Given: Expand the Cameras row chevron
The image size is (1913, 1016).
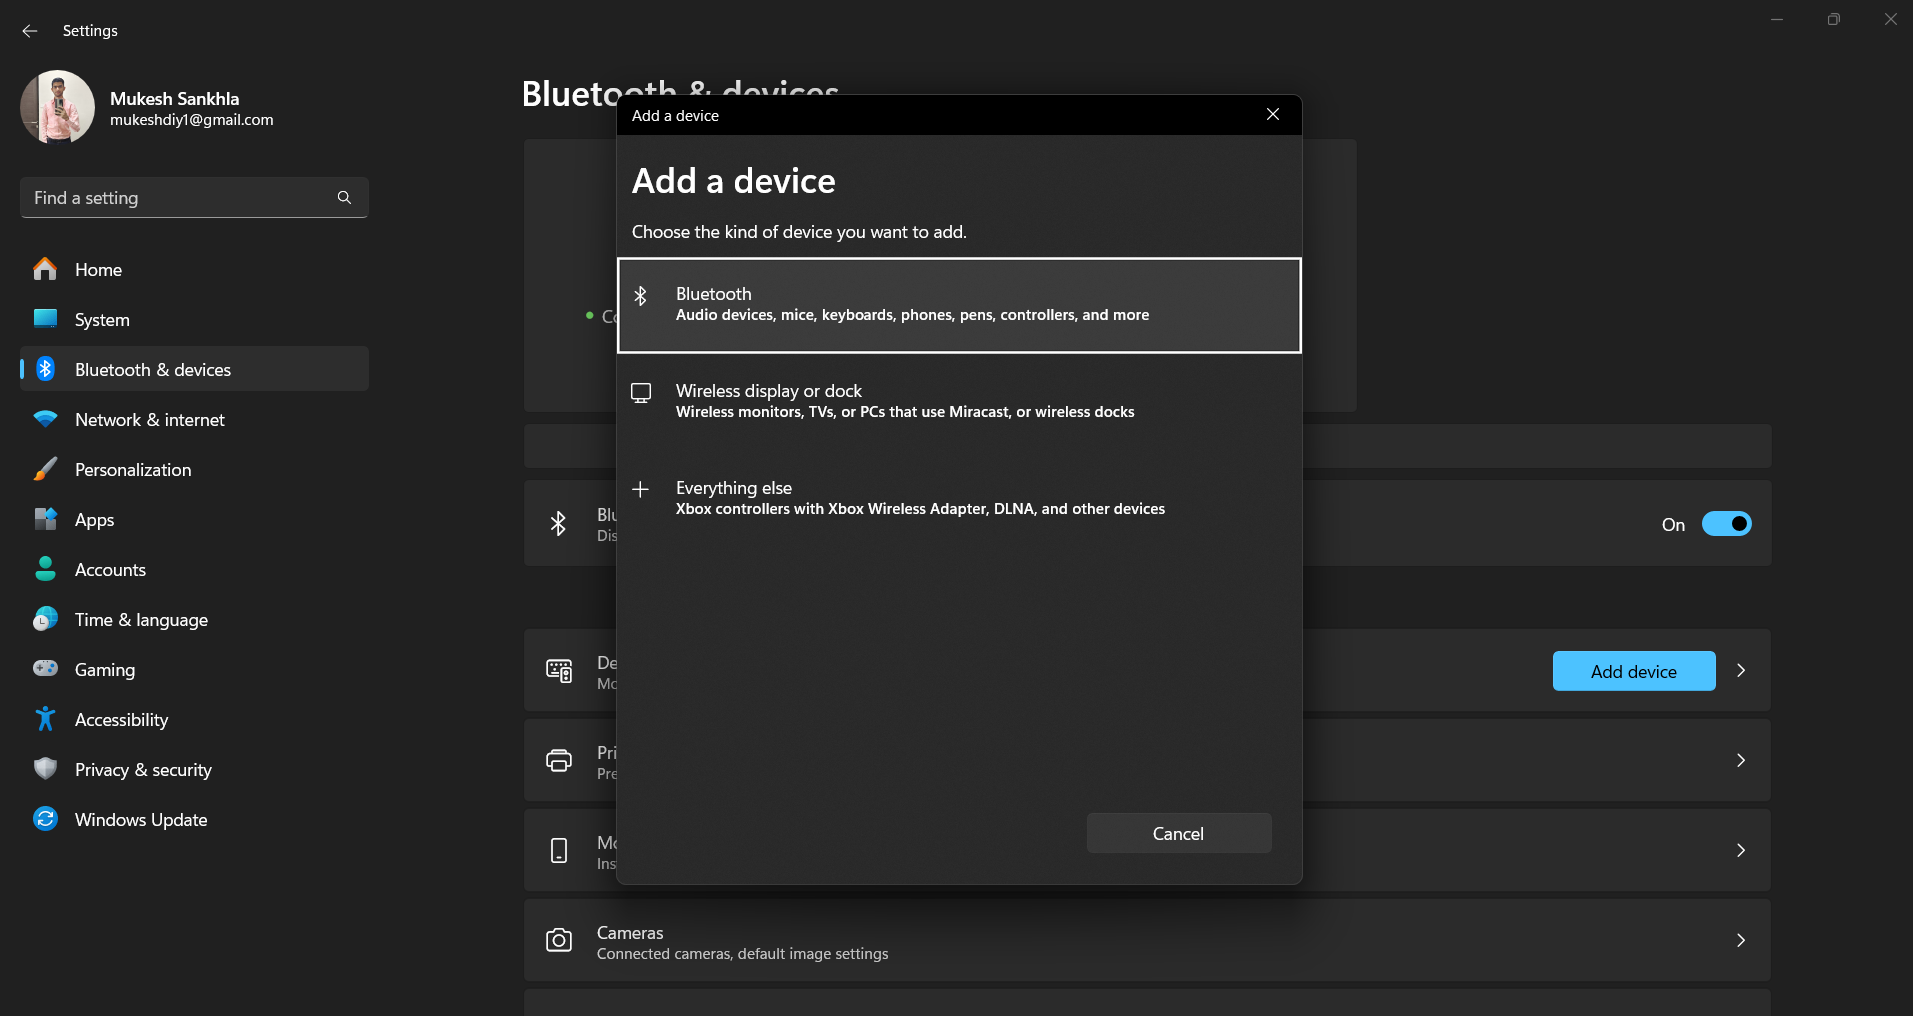Looking at the screenshot, I should coord(1741,941).
